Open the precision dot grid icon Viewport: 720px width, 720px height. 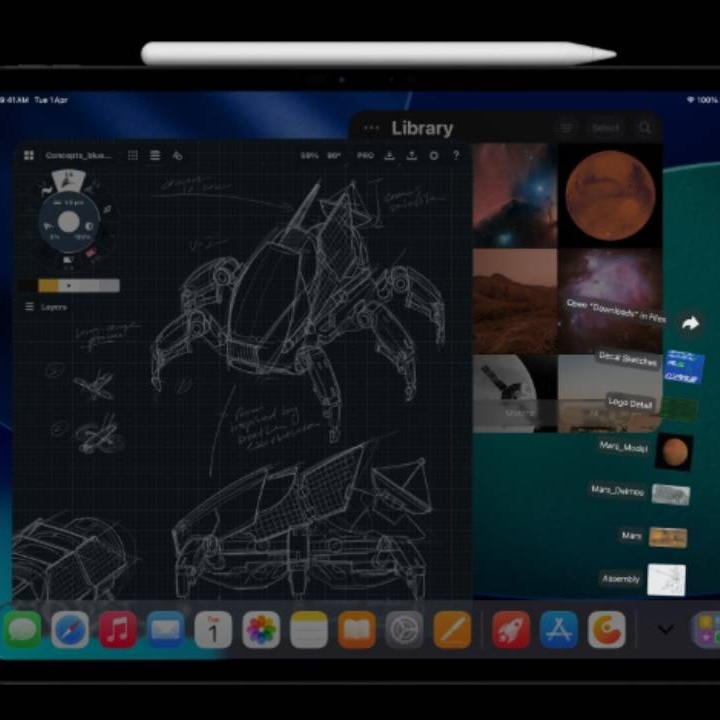pyautogui.click(x=133, y=156)
